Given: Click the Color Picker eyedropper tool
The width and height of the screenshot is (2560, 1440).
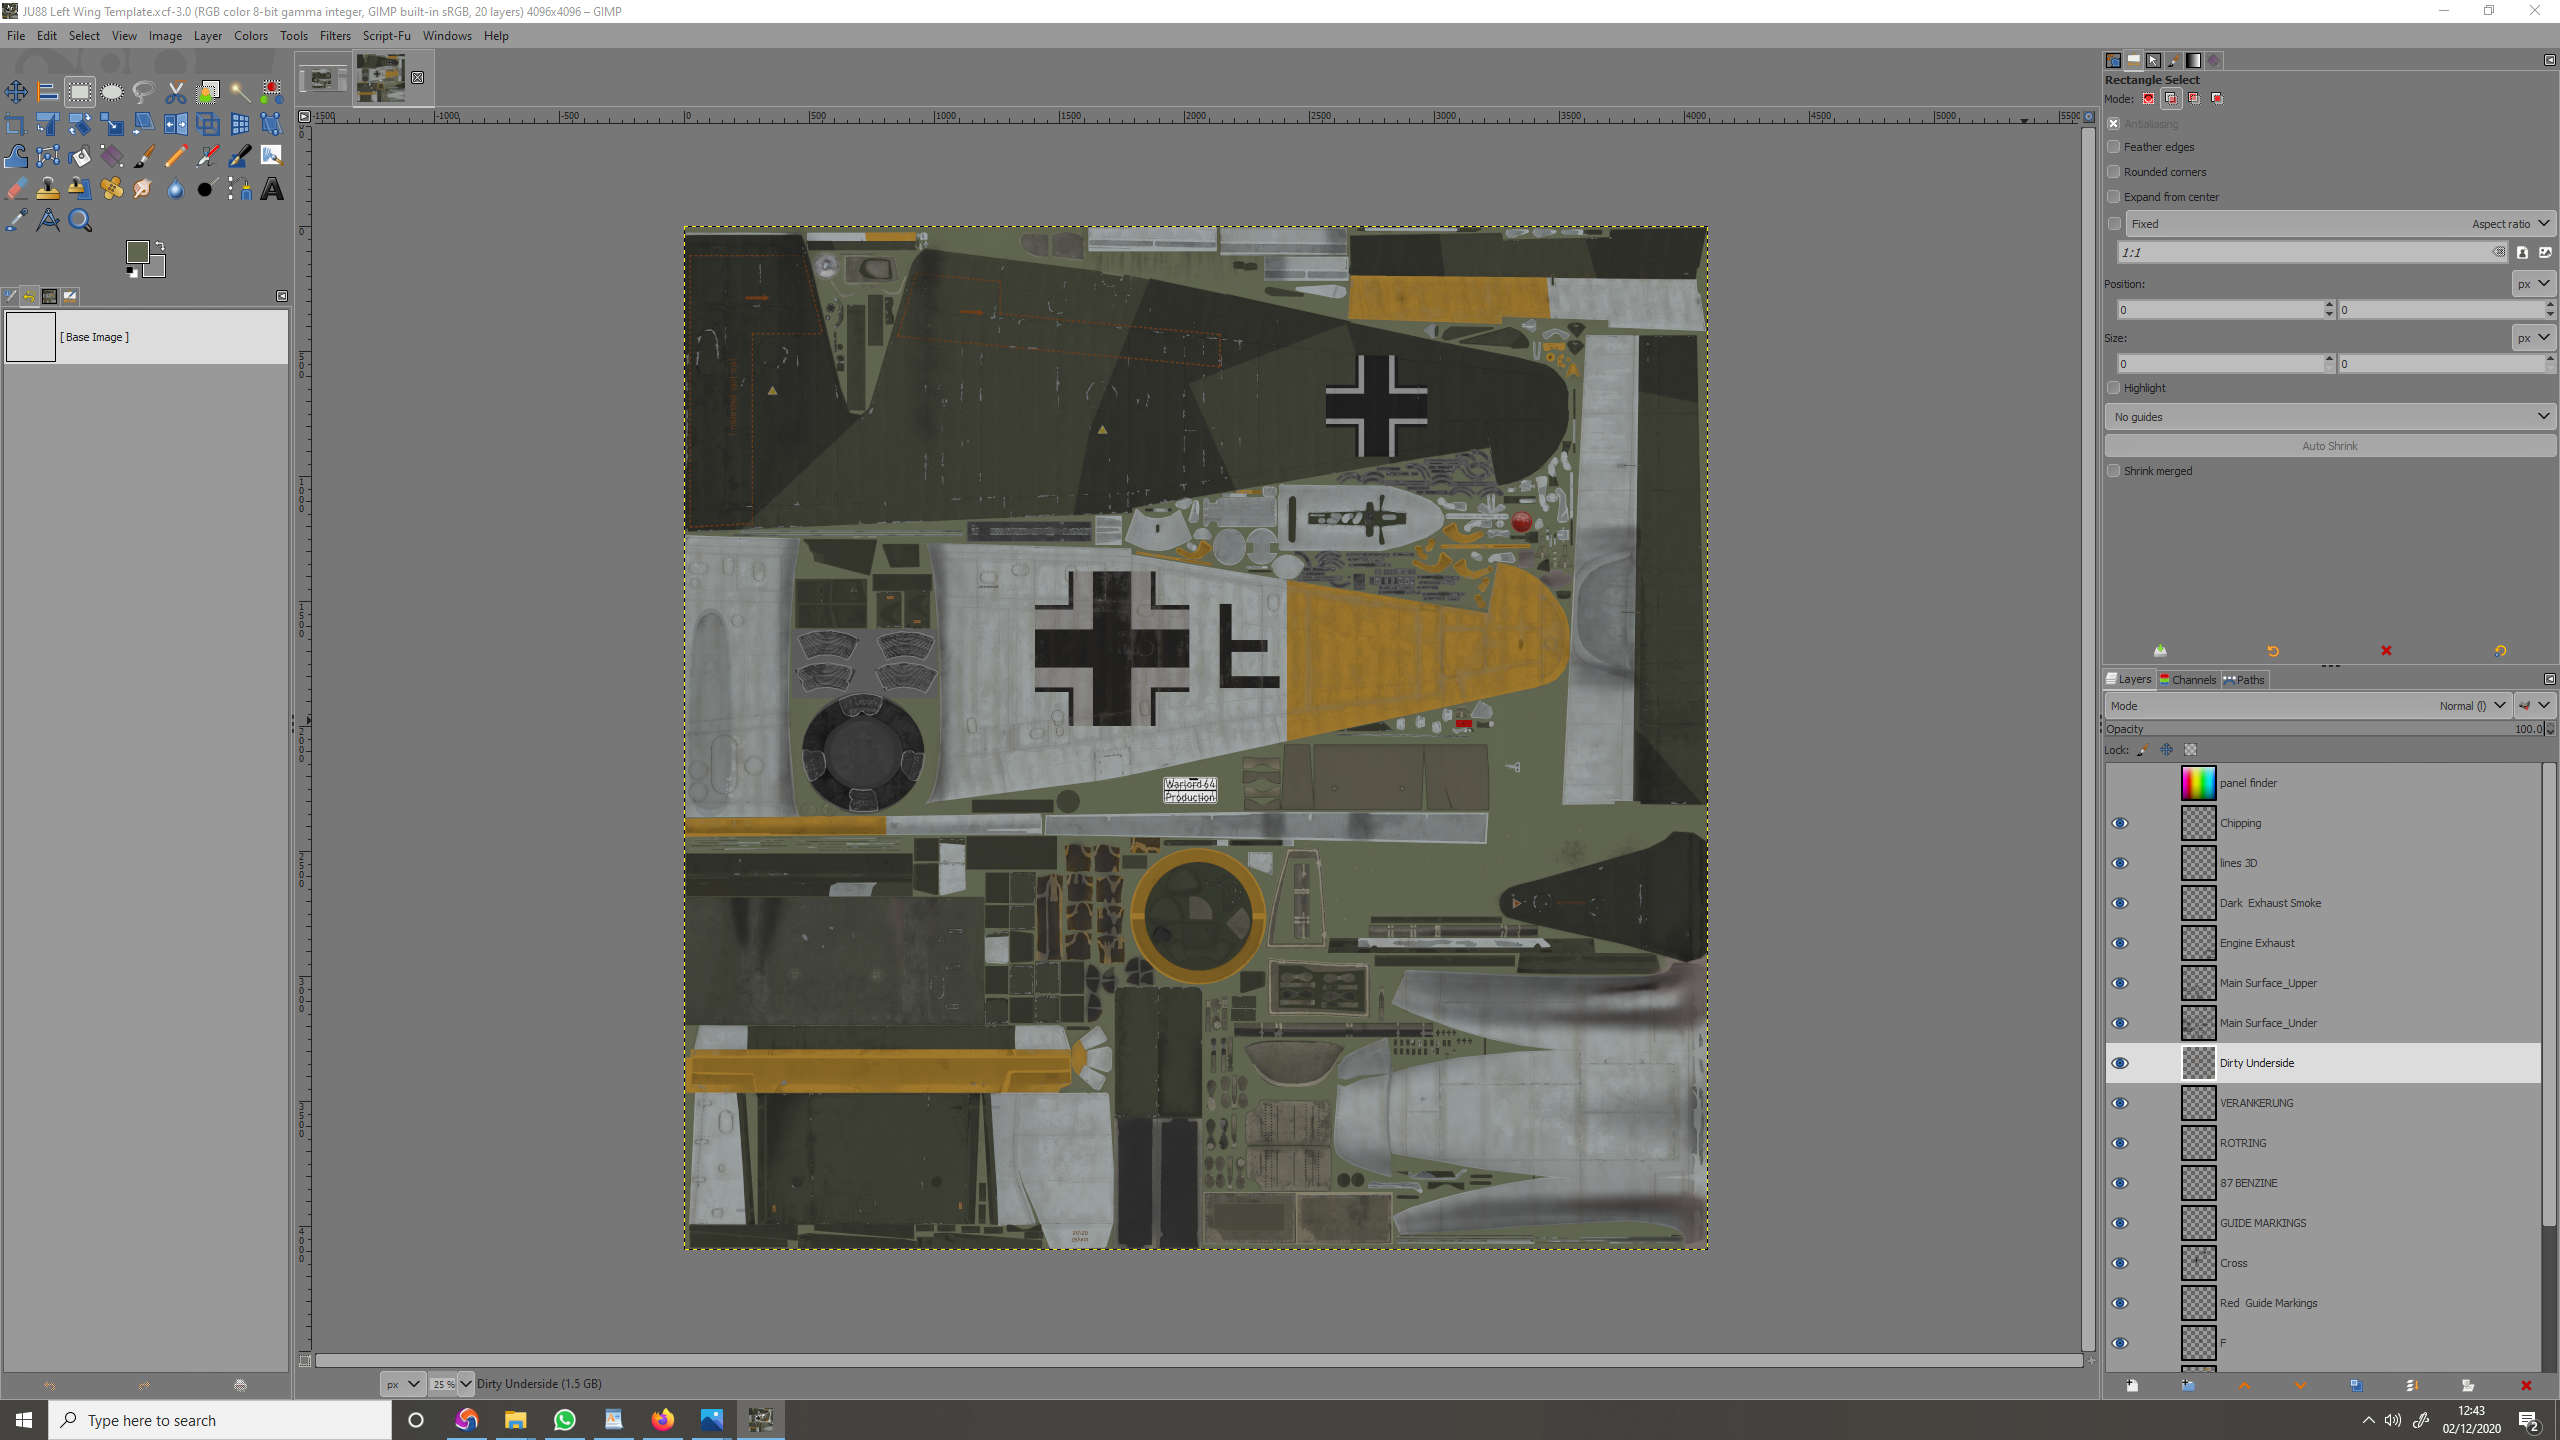Looking at the screenshot, I should coord(16,220).
